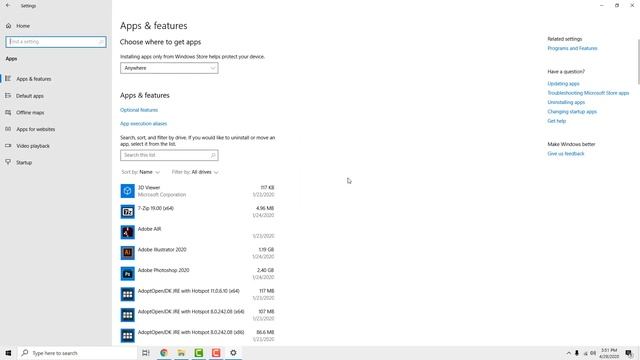Open the Give us feedback link

coord(566,153)
